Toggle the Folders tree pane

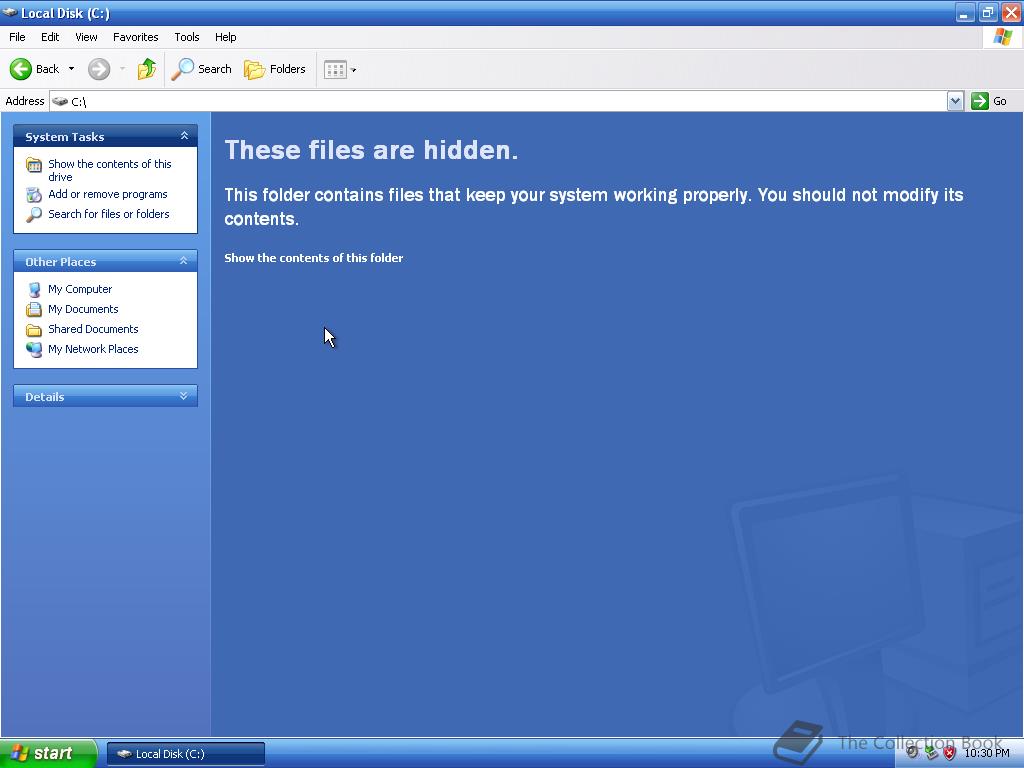(275, 69)
